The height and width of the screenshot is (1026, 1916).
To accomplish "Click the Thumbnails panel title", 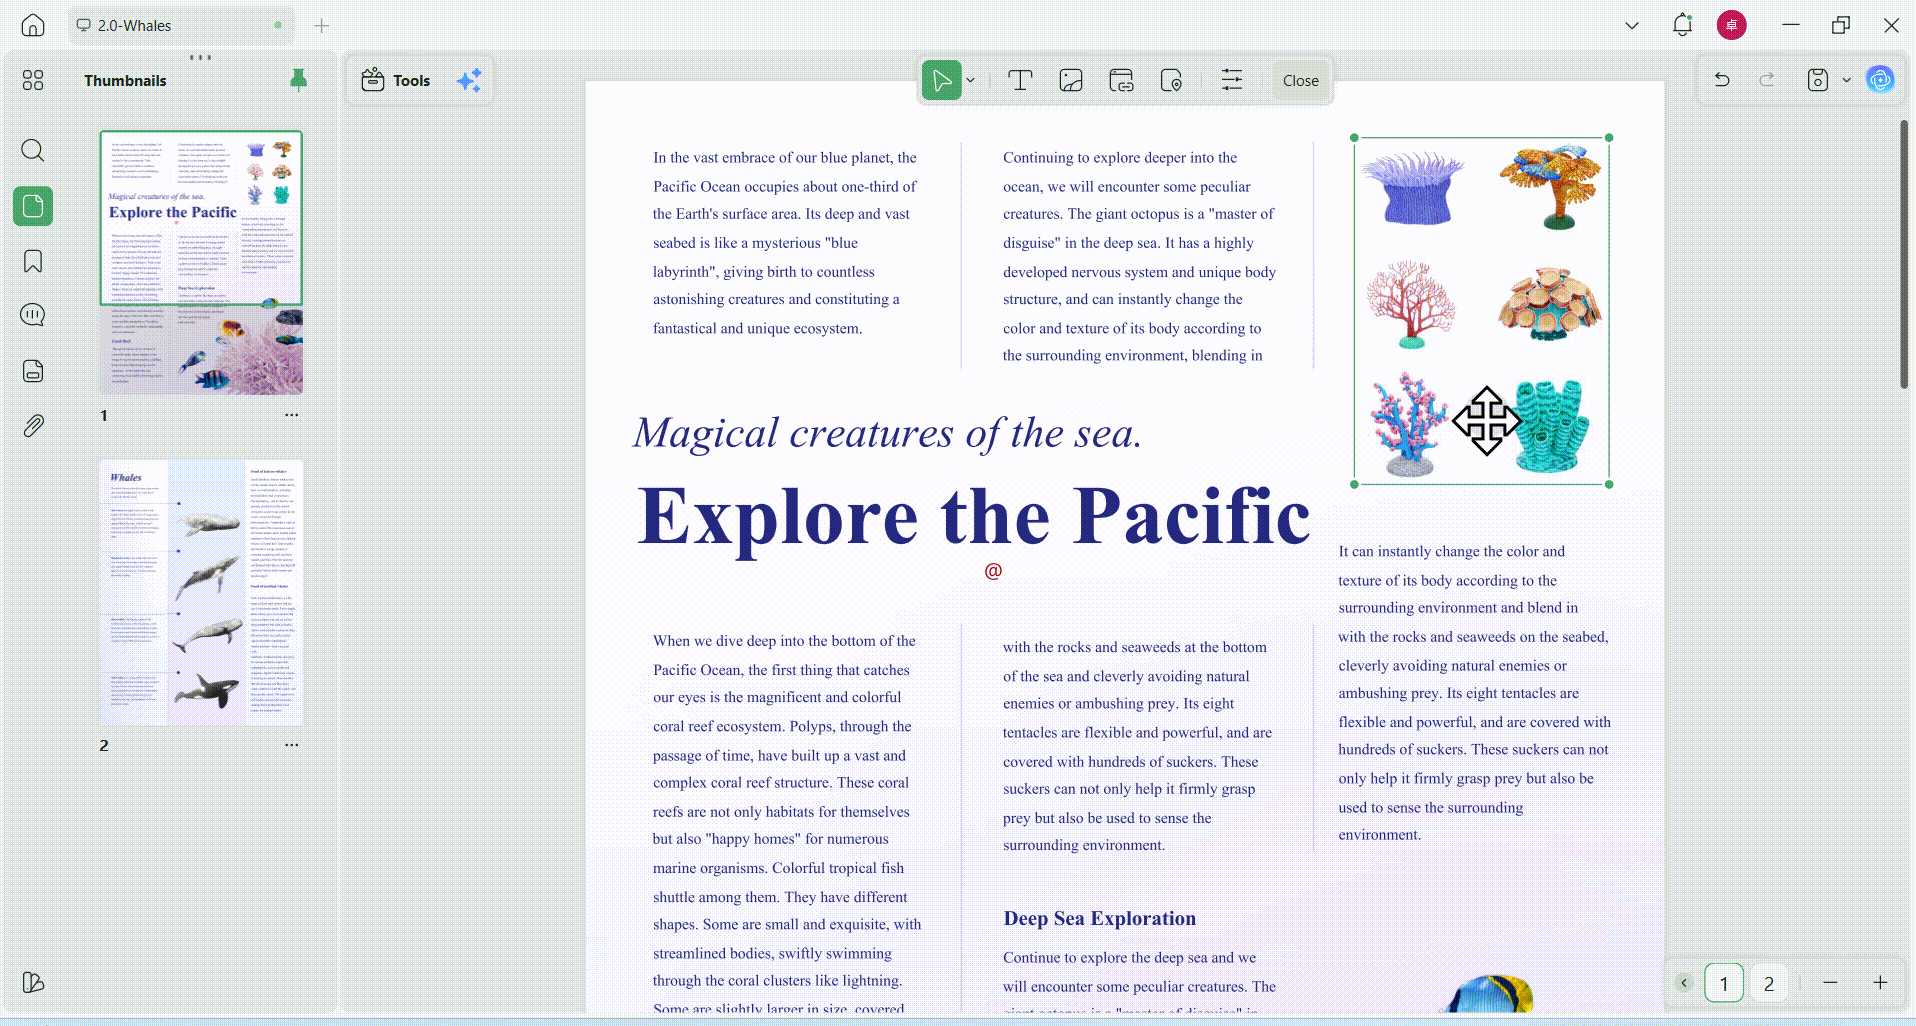I will click(125, 81).
